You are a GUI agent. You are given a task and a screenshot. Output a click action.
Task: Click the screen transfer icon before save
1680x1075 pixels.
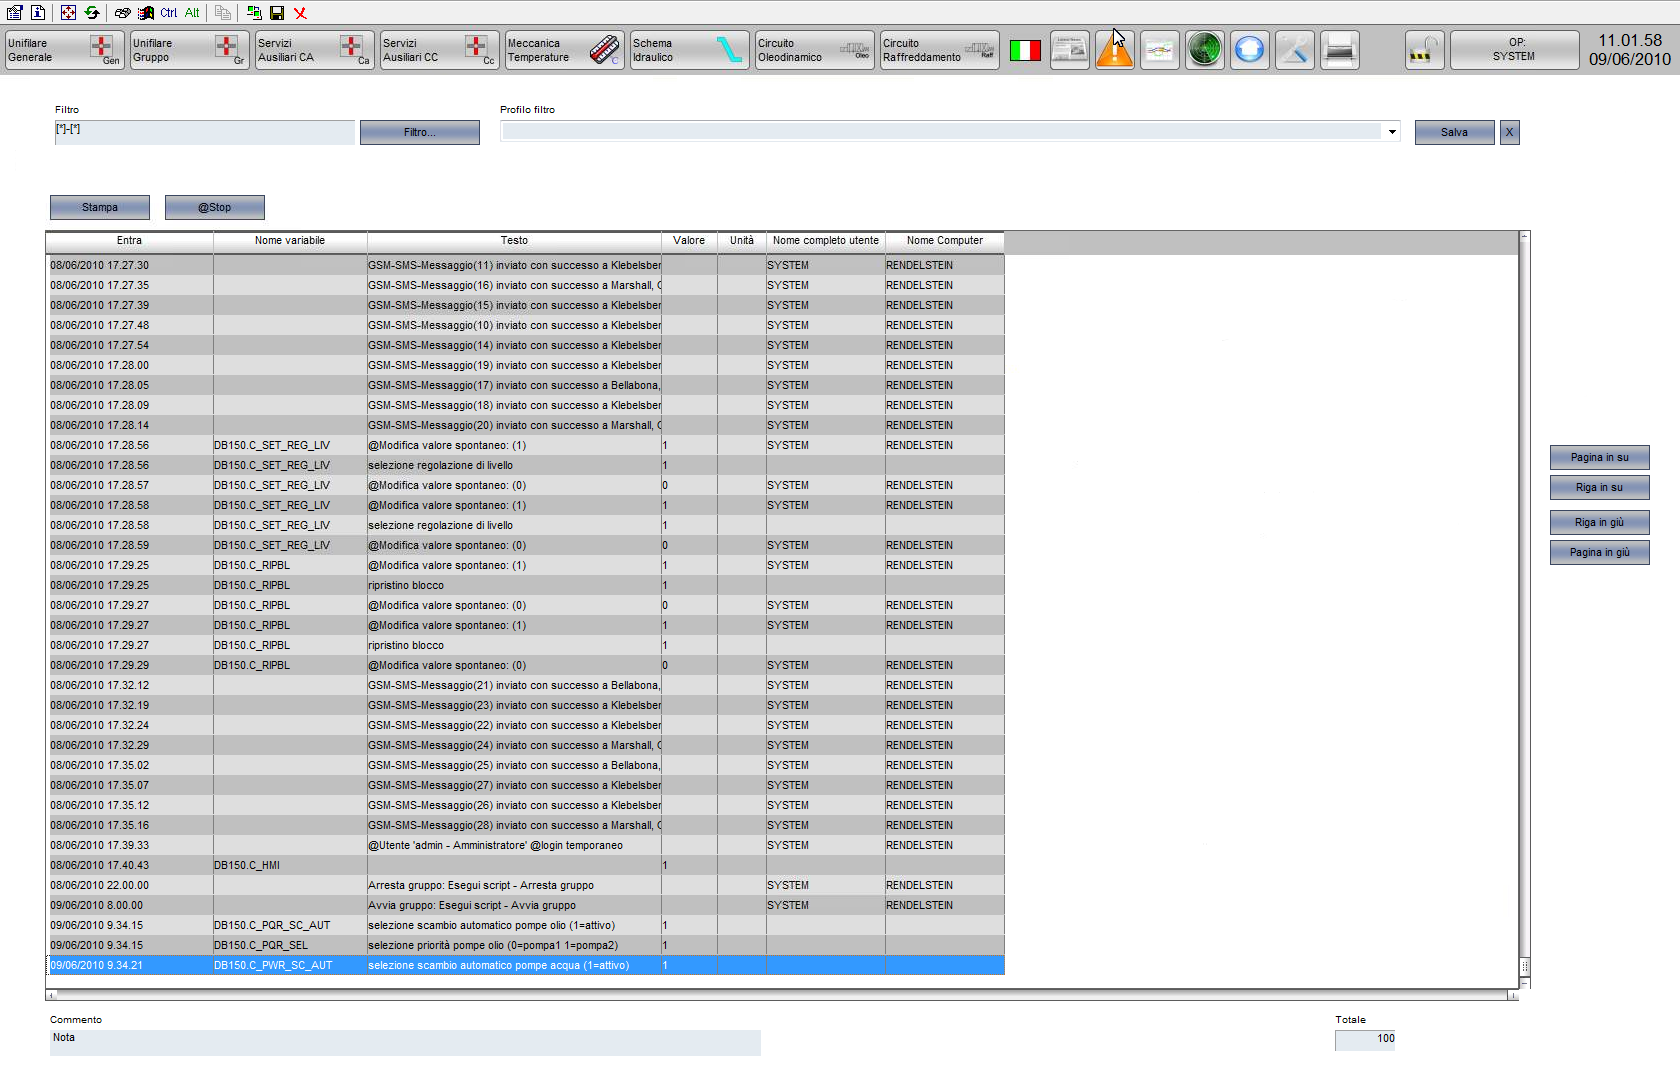(x=254, y=13)
